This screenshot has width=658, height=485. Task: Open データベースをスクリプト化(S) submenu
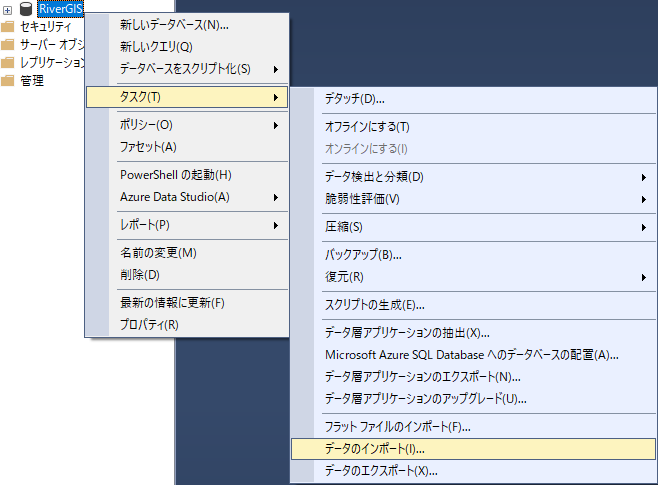pos(185,68)
